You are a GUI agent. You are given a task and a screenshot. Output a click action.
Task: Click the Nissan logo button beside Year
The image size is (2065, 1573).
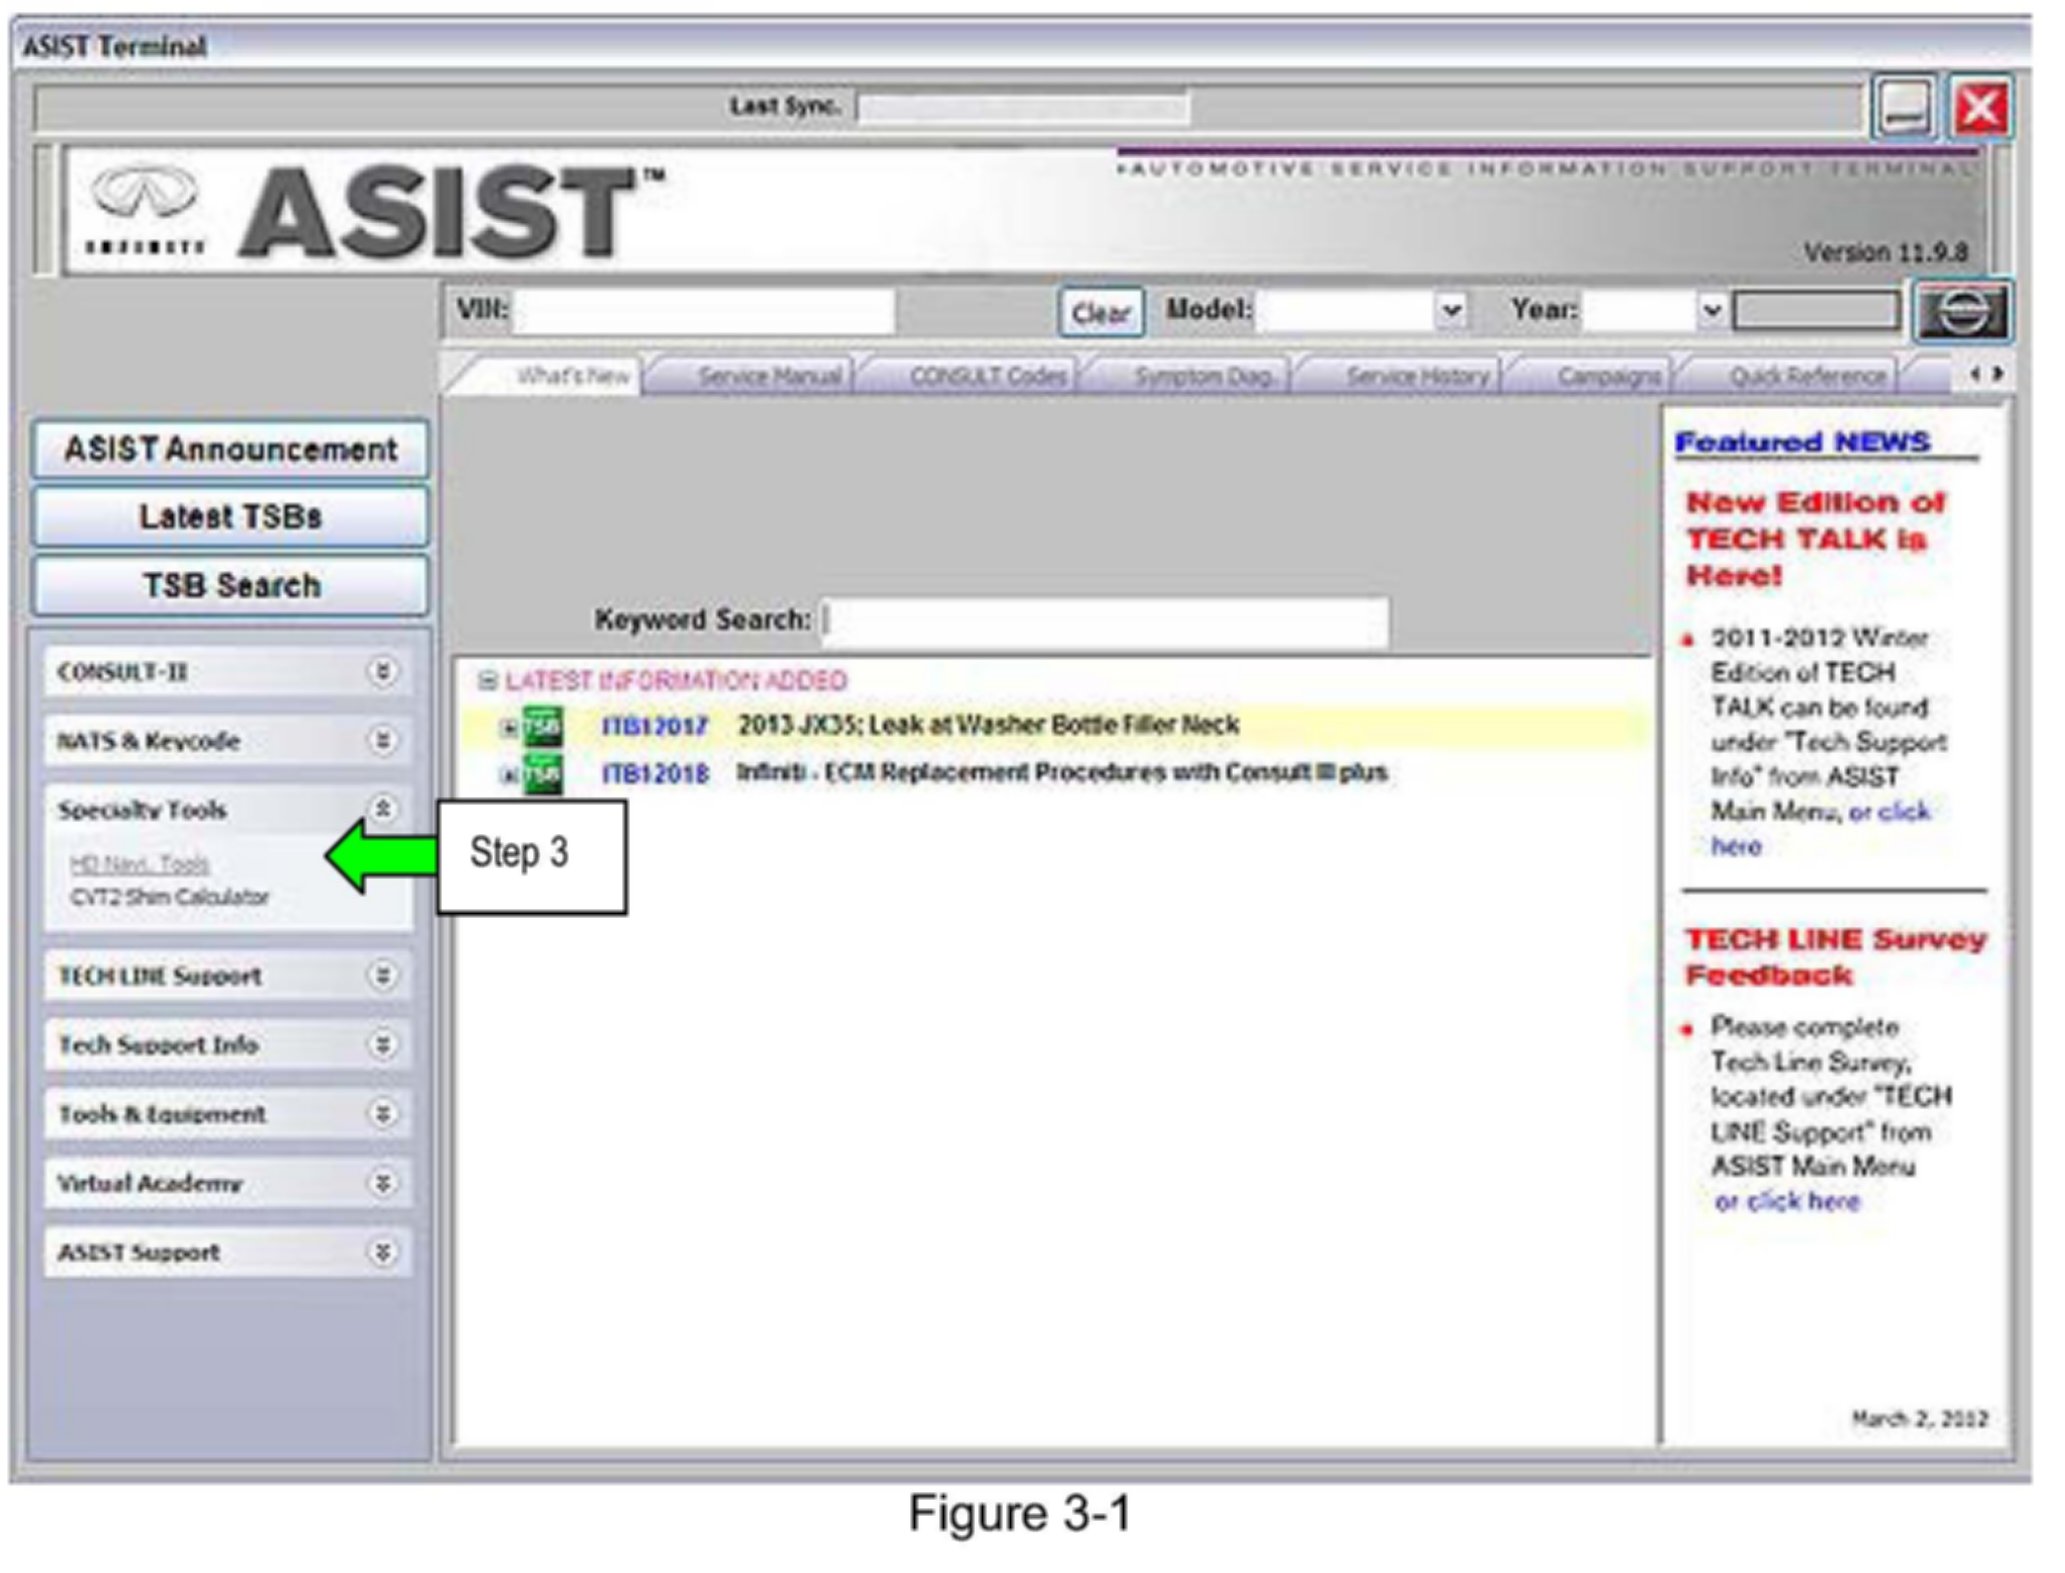coord(1962,313)
